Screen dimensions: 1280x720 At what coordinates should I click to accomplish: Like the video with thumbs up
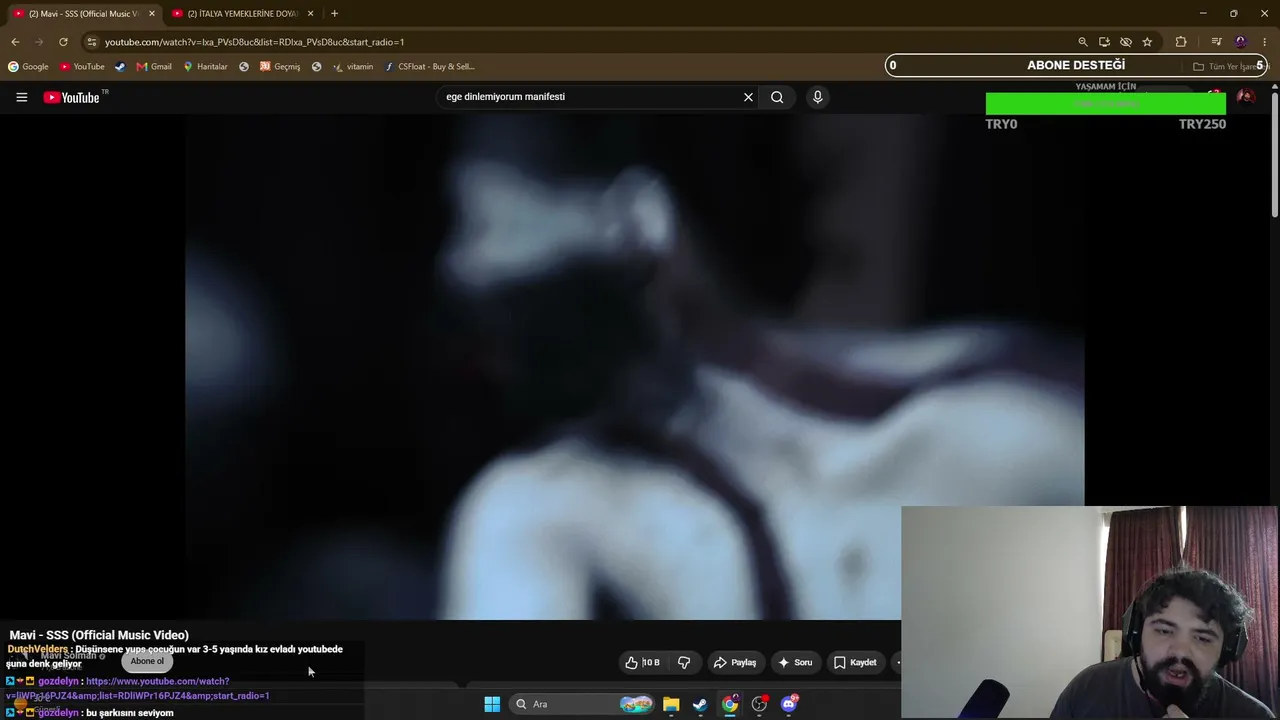pyautogui.click(x=641, y=662)
